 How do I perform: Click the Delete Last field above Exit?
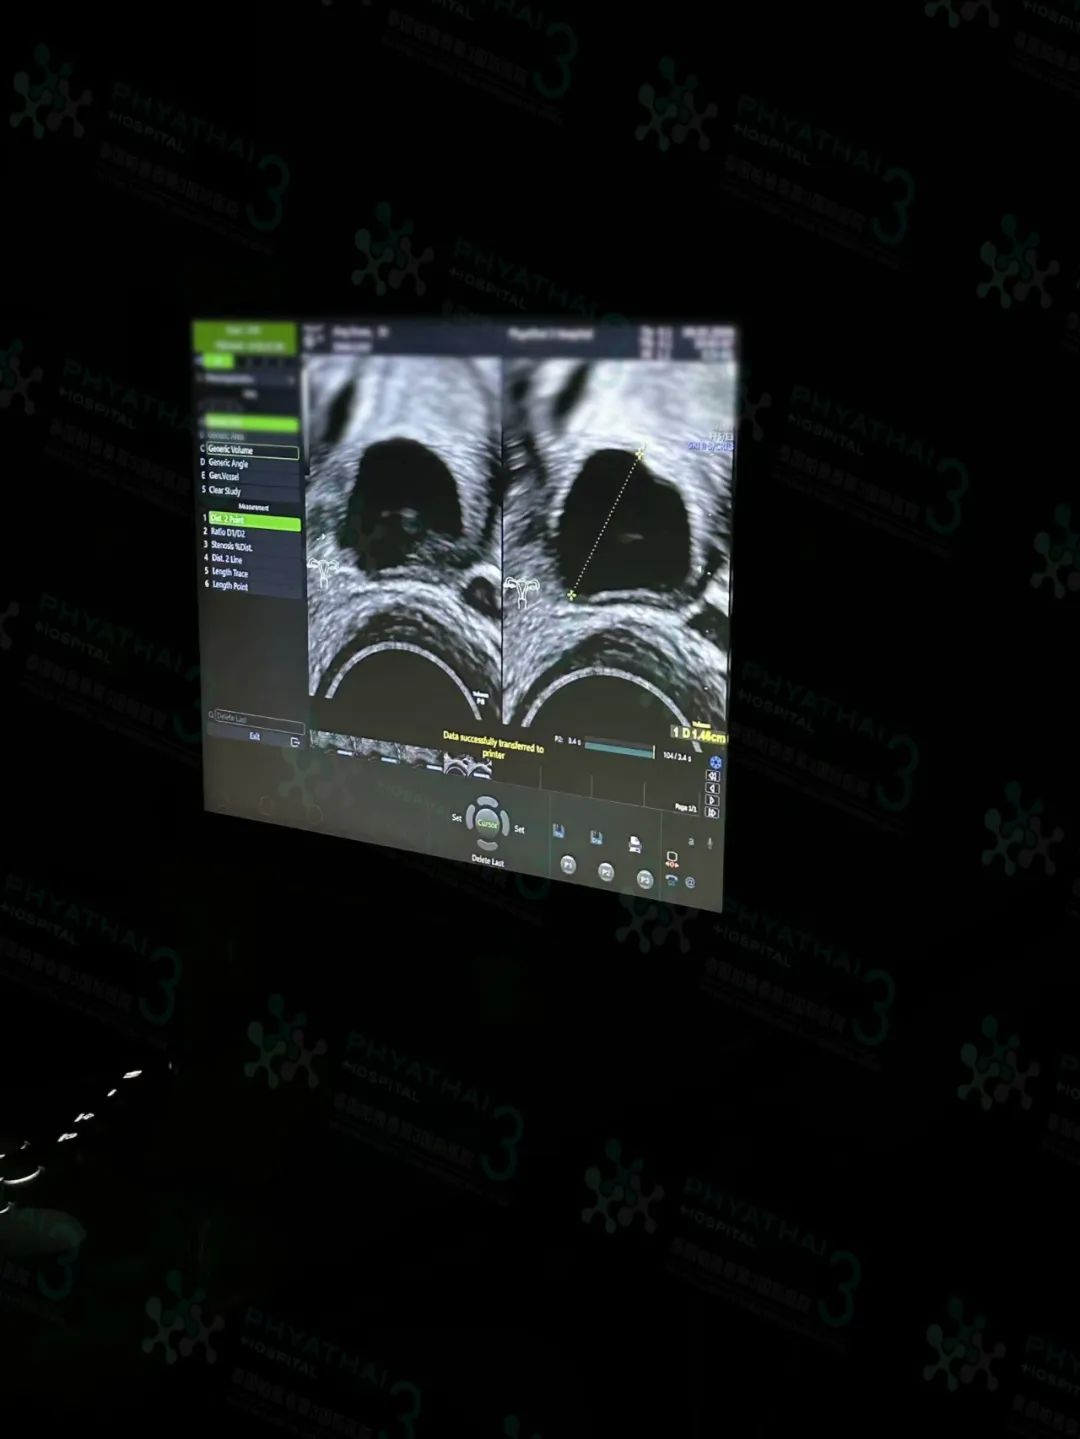tap(259, 722)
